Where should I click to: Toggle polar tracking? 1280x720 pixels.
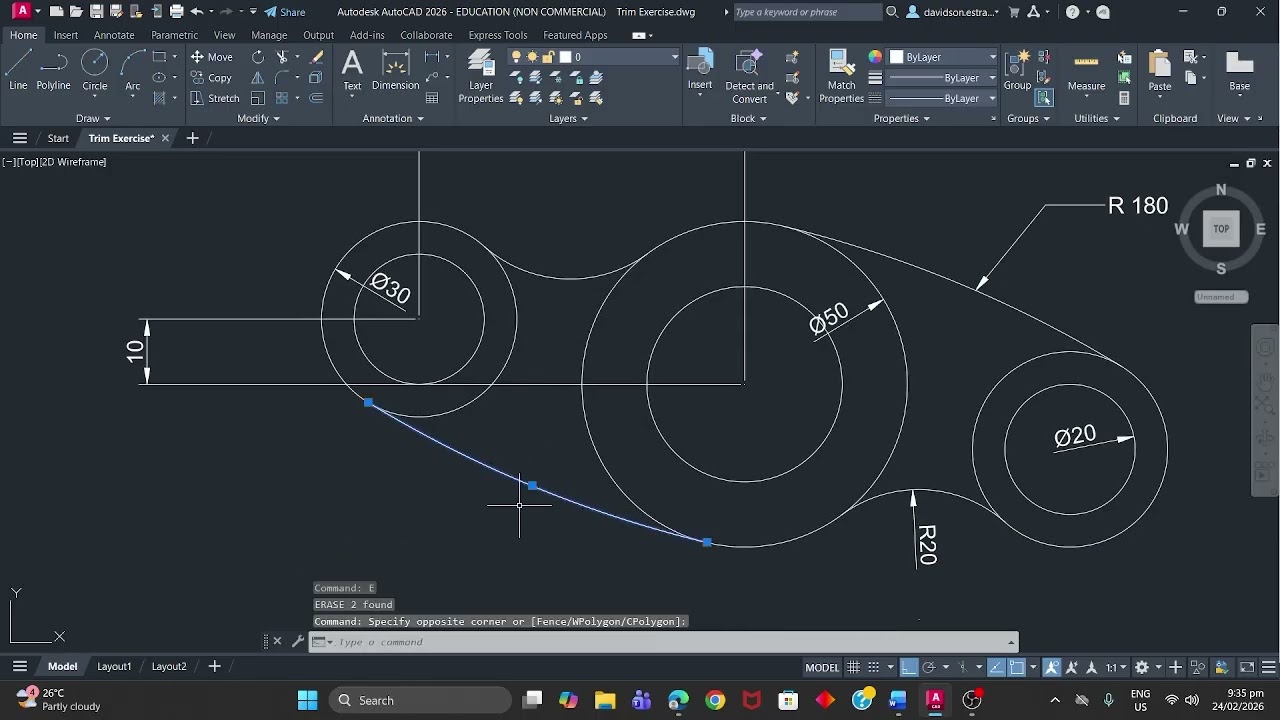[929, 667]
